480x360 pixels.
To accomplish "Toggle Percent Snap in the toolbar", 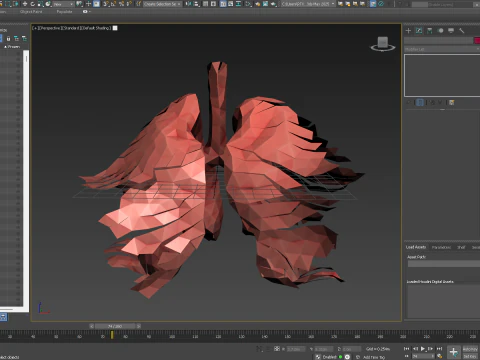I will tap(121, 4).
